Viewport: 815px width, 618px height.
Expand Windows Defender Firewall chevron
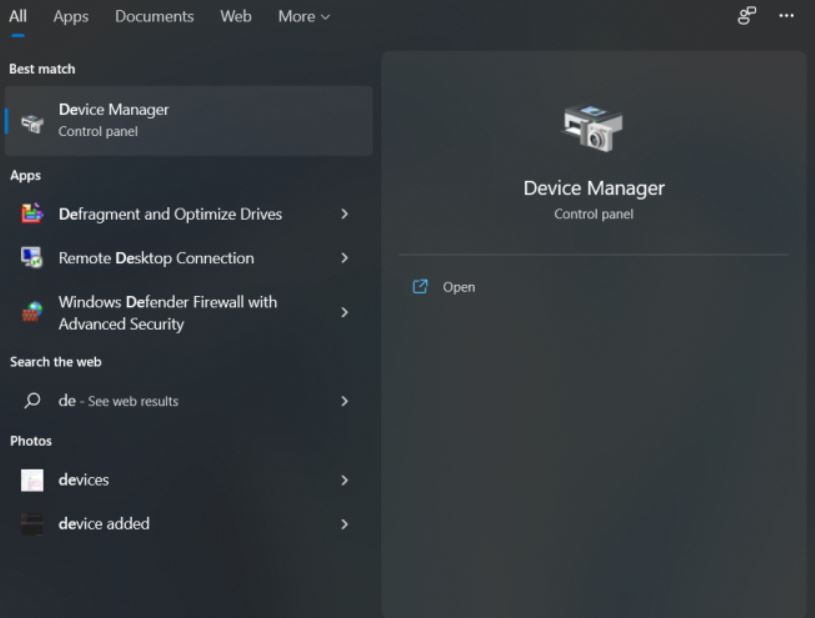[x=344, y=313]
